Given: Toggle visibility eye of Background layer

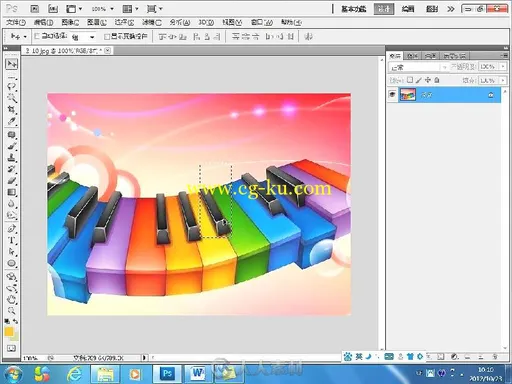Looking at the screenshot, I should click(x=392, y=95).
